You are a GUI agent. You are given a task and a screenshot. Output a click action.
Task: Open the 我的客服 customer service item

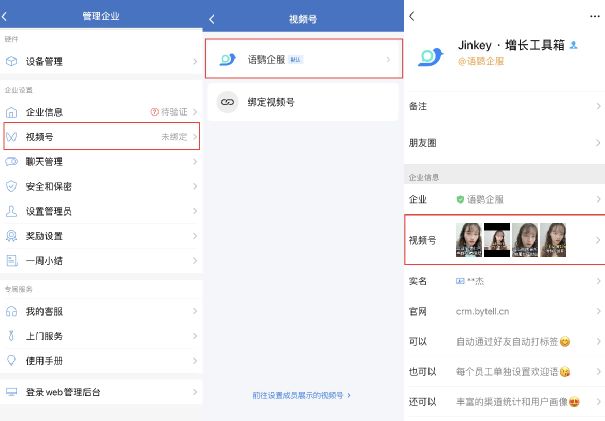[x=101, y=311]
